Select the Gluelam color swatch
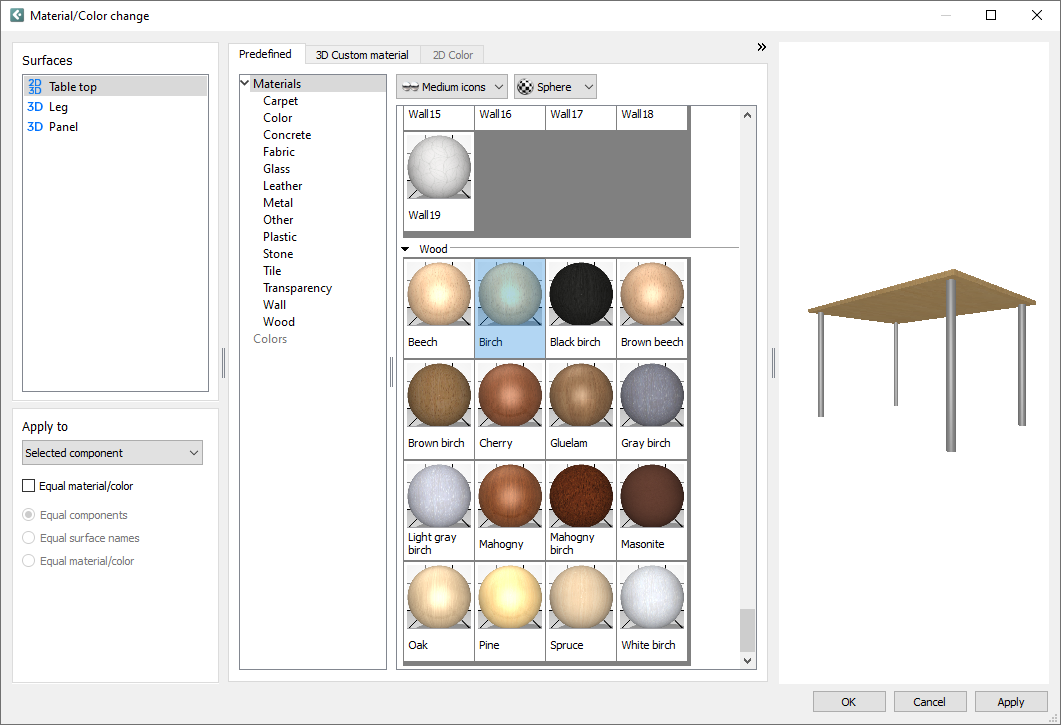Viewport: 1061px width, 725px height. pyautogui.click(x=580, y=395)
